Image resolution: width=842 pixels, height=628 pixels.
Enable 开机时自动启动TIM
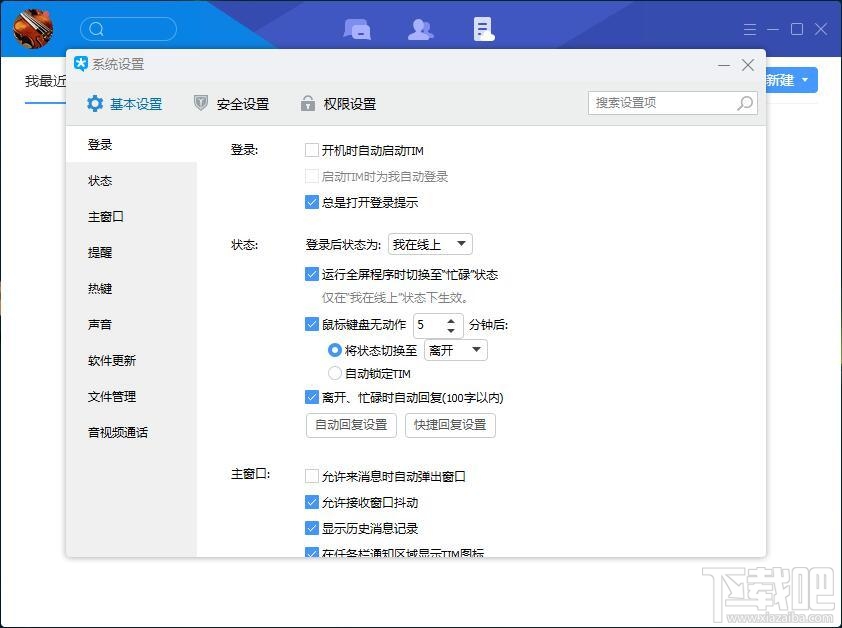click(312, 149)
